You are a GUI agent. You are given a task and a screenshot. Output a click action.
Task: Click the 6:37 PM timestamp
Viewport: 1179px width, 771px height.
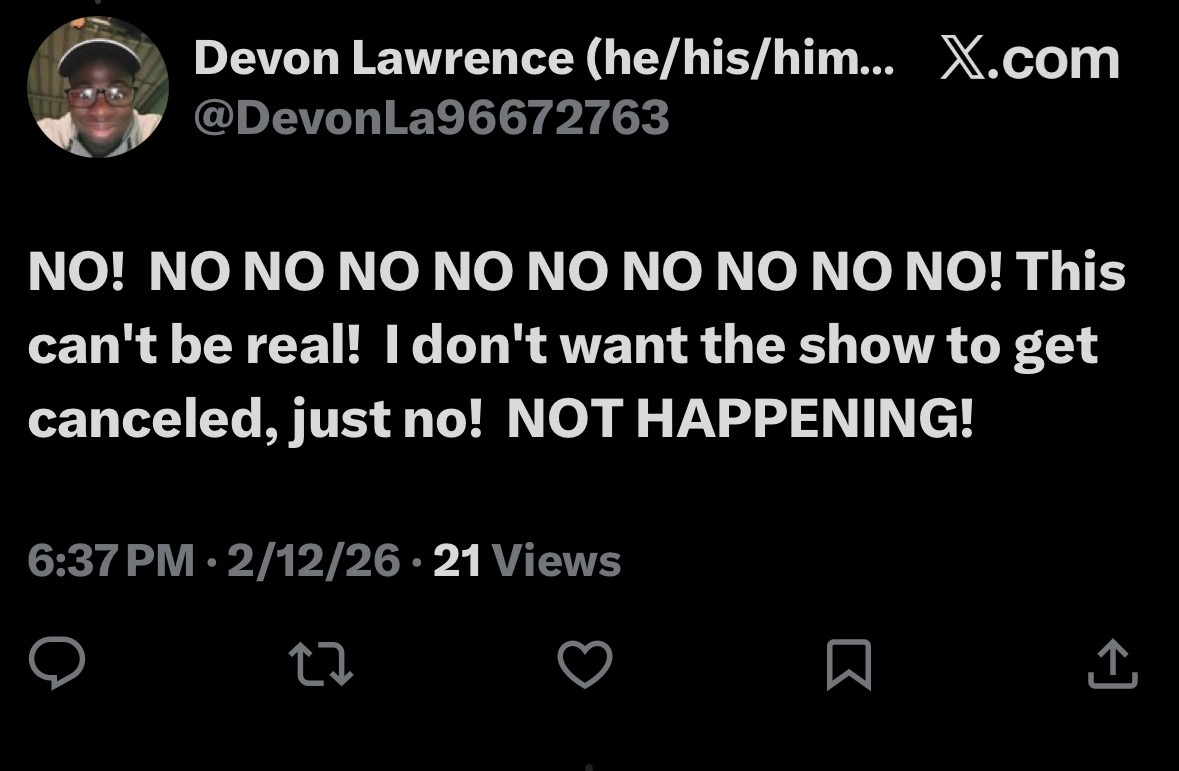[111, 560]
